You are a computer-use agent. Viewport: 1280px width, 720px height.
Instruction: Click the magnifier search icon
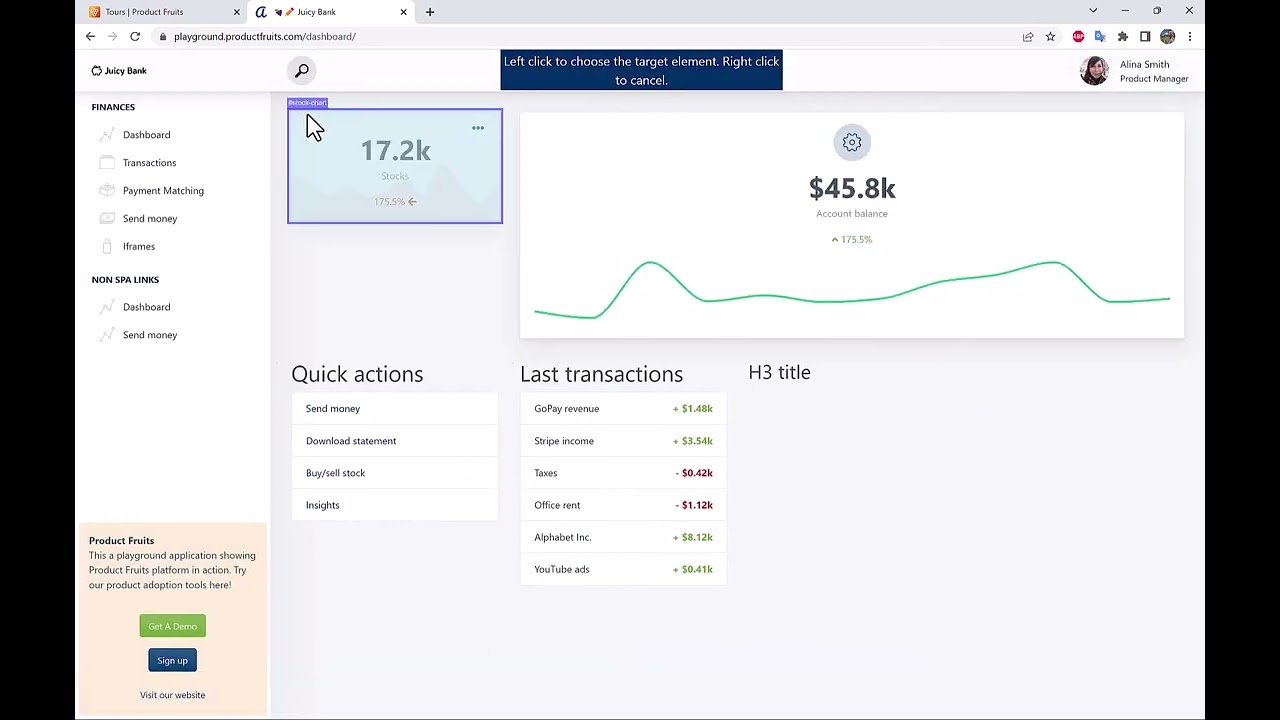(x=302, y=70)
